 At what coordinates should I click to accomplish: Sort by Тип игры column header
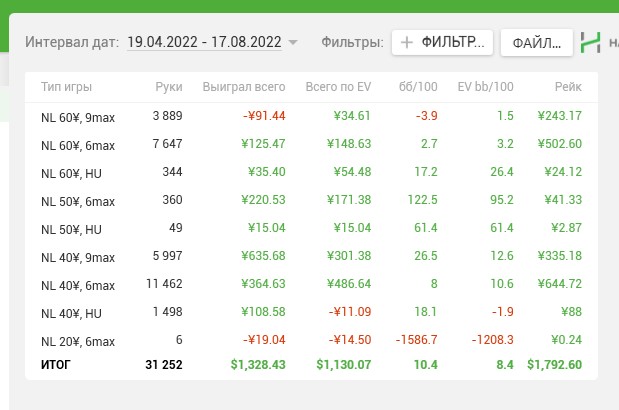click(x=66, y=87)
